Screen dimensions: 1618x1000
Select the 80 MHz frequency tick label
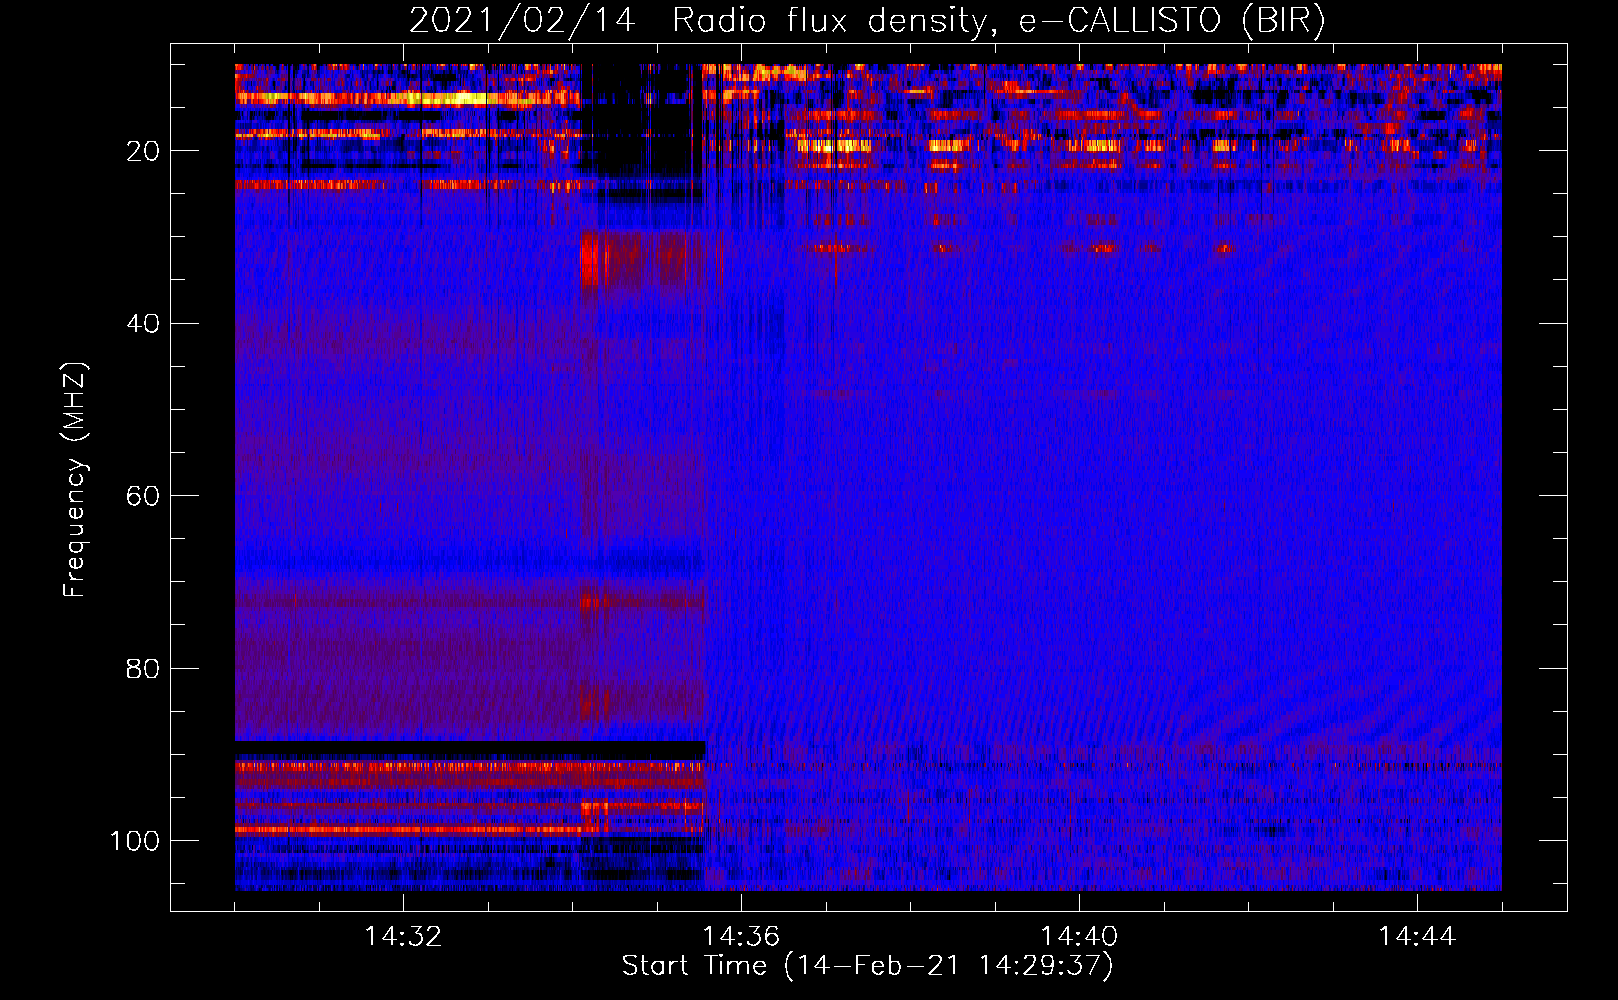tap(143, 668)
